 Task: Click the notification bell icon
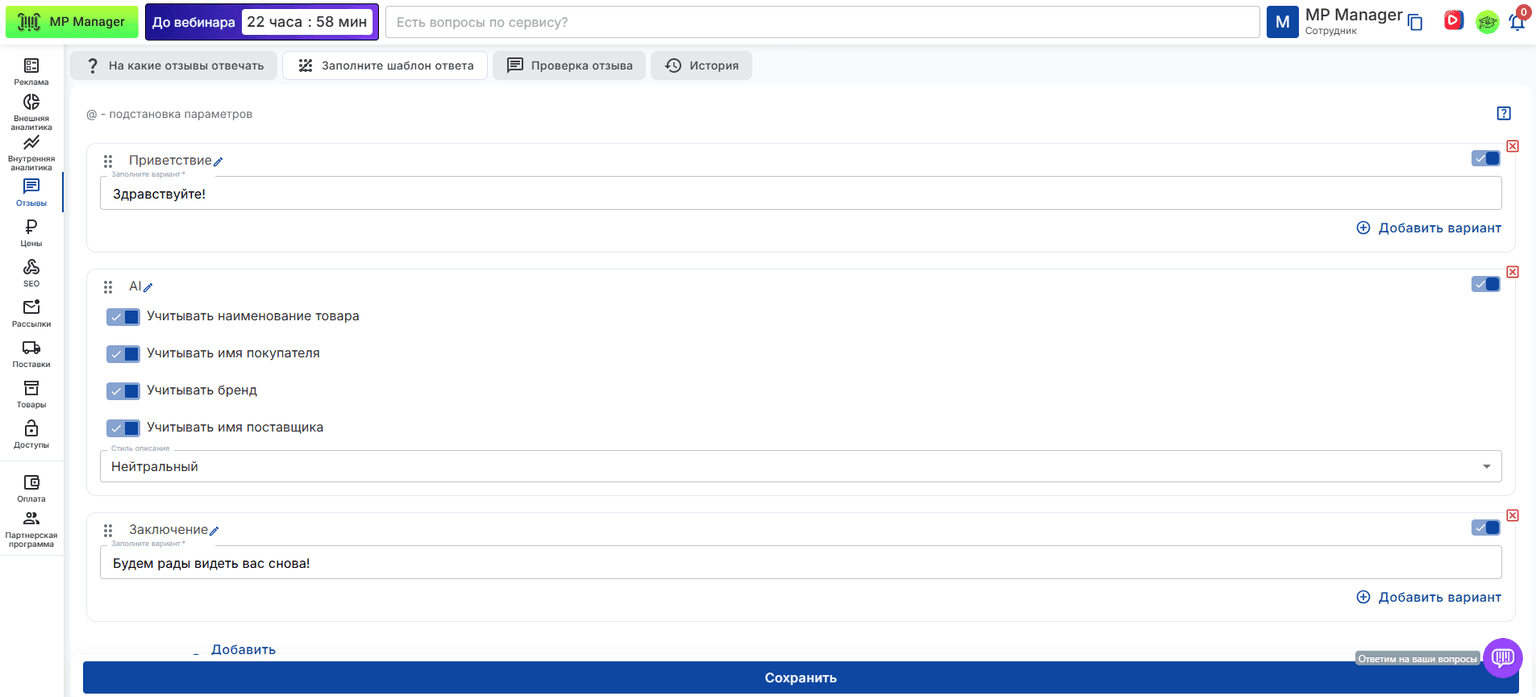[x=1517, y=22]
